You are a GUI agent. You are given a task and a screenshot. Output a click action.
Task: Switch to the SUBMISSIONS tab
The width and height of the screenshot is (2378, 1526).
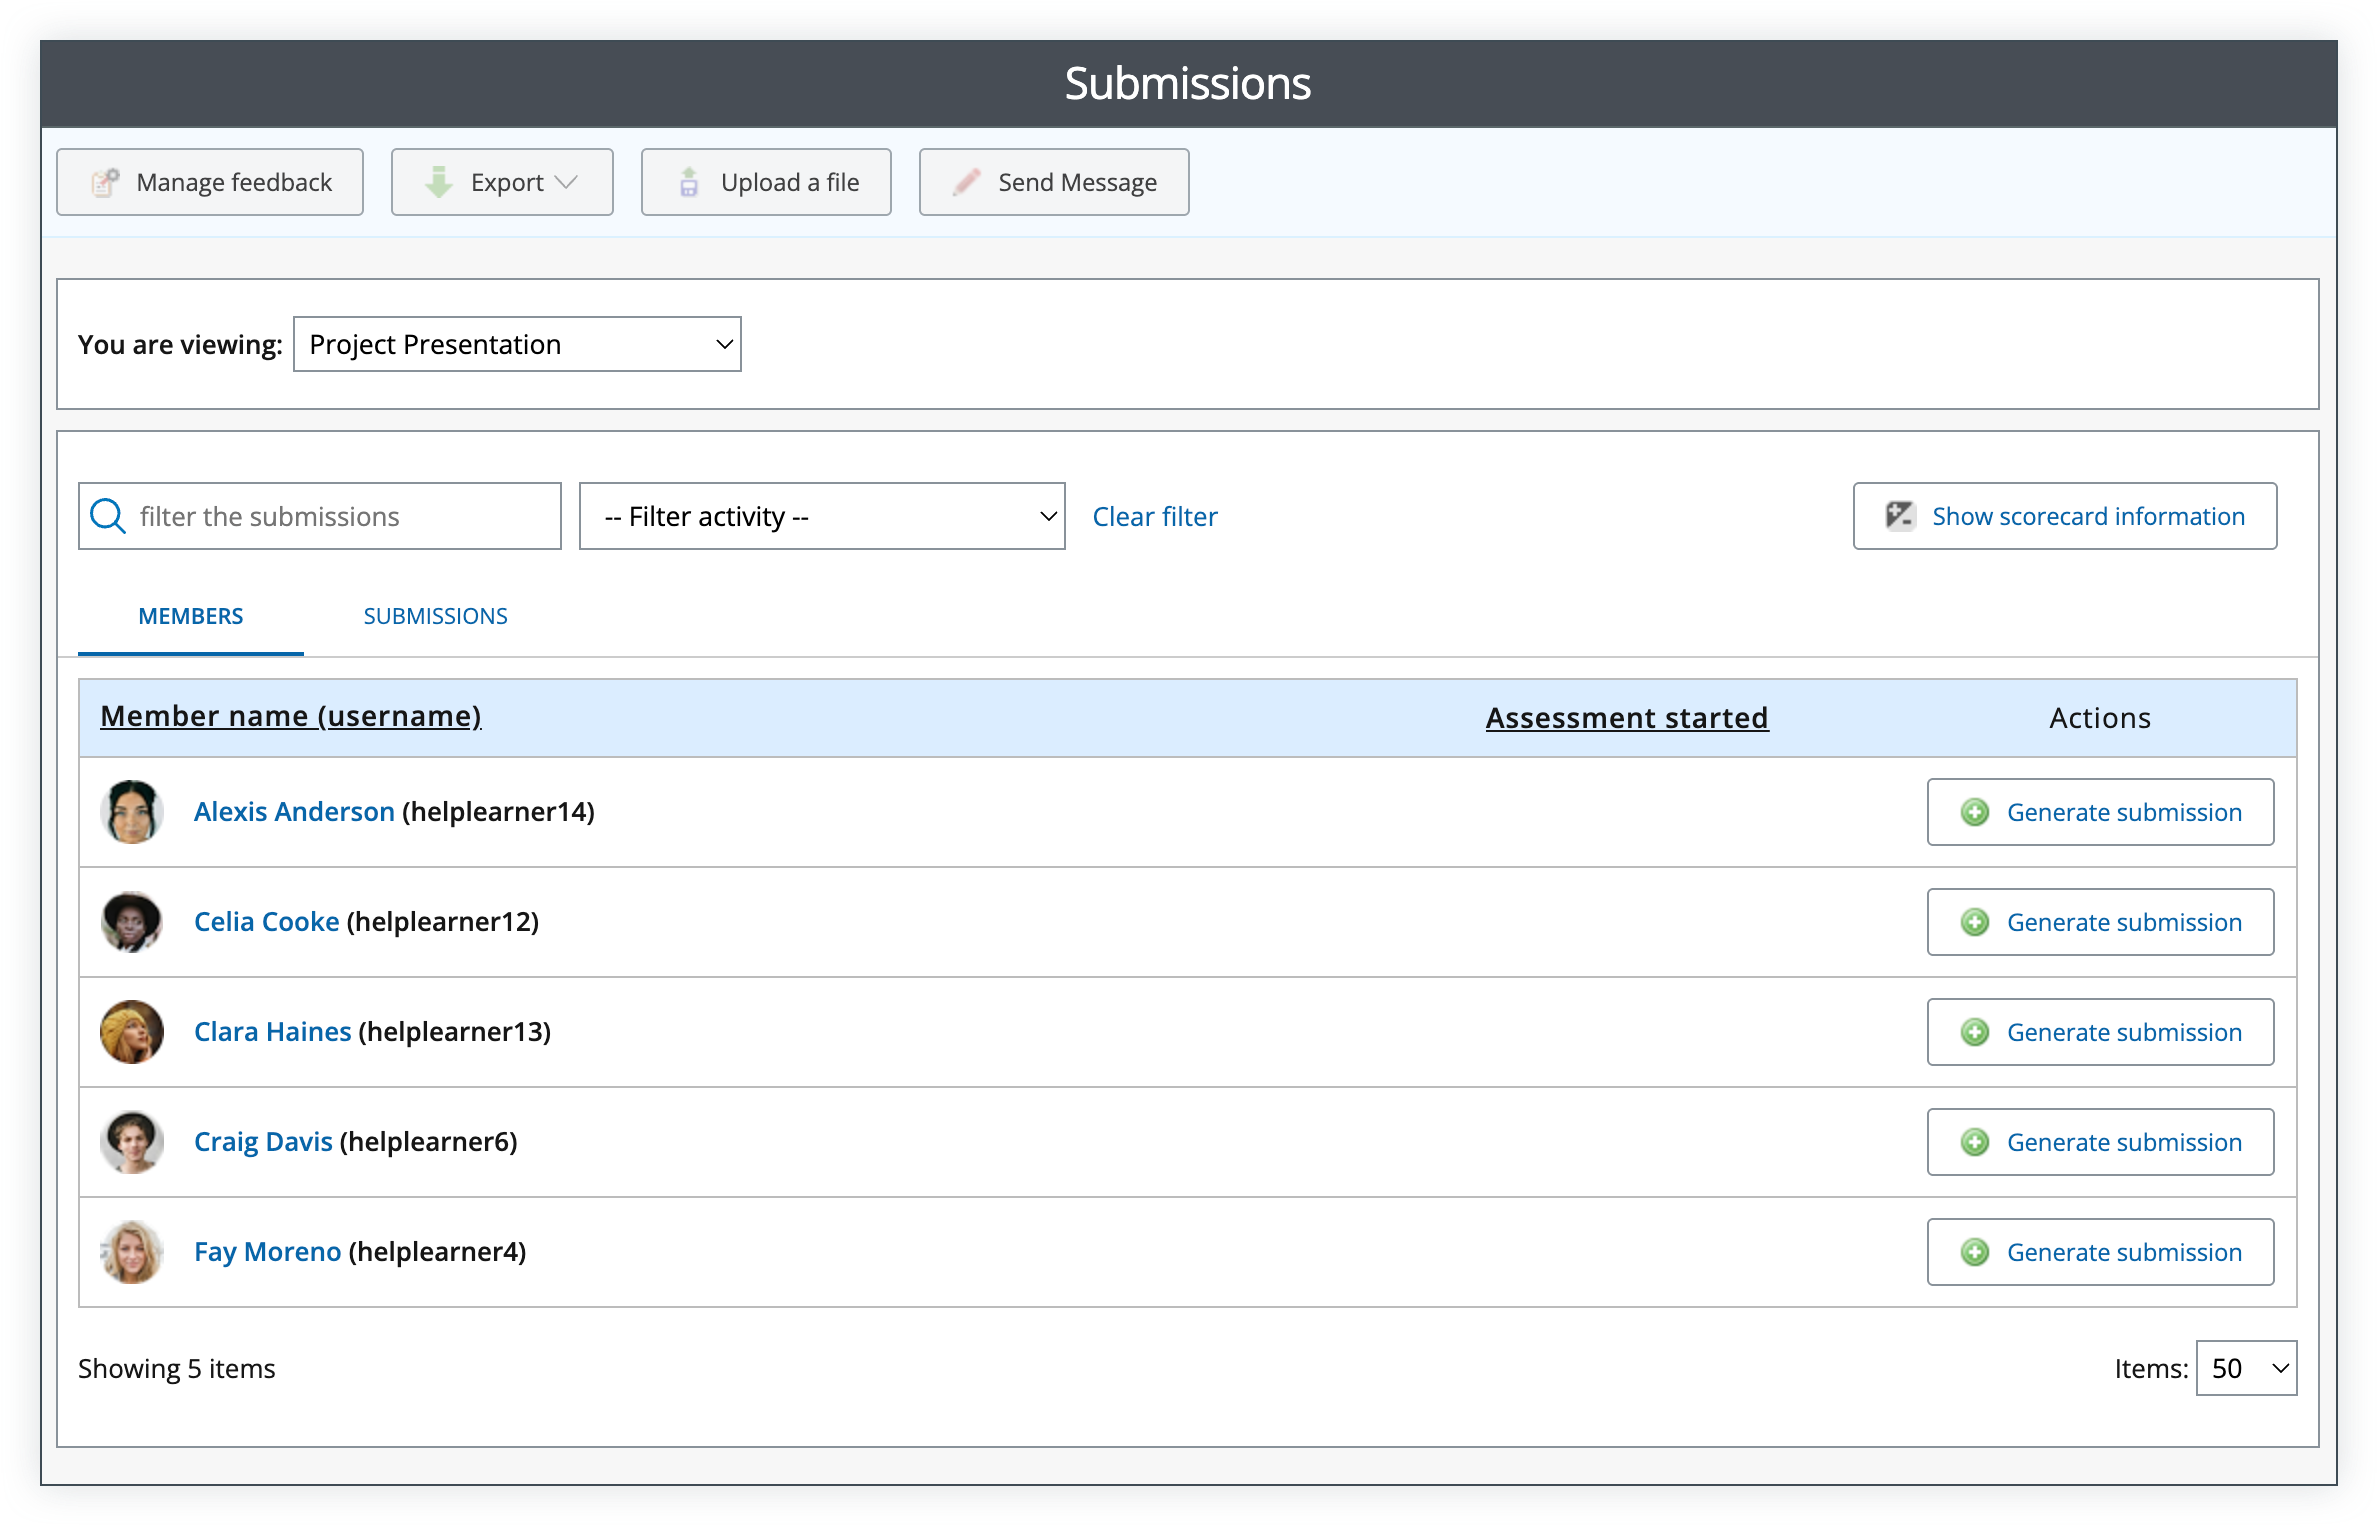point(435,616)
